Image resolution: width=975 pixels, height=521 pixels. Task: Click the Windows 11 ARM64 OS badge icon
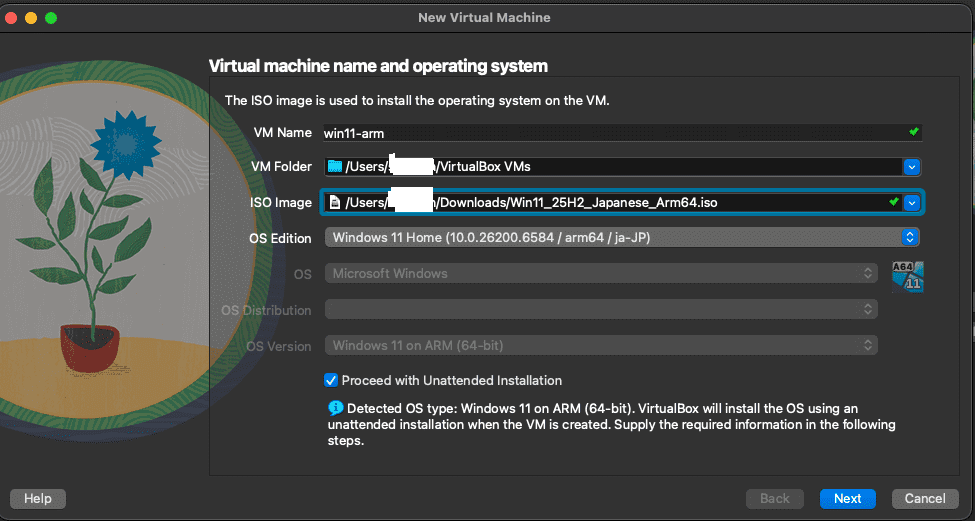907,276
